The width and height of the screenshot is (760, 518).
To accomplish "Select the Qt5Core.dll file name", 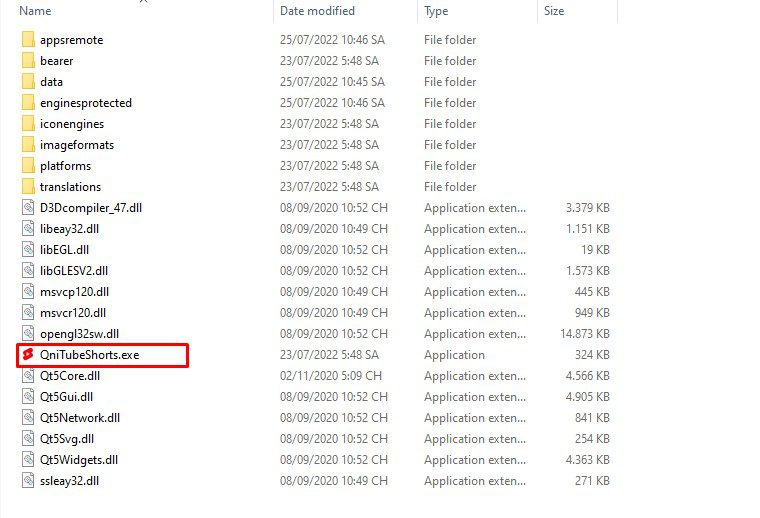I will (x=70, y=376).
